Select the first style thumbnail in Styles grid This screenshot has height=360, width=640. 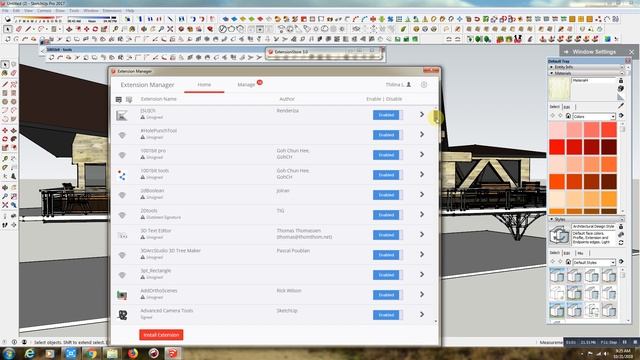pyautogui.click(x=557, y=276)
